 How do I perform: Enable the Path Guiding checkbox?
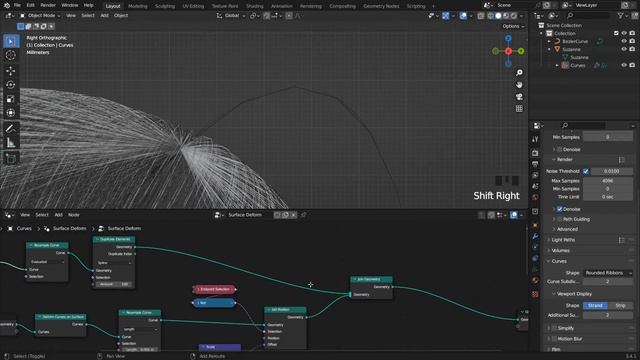(x=560, y=219)
